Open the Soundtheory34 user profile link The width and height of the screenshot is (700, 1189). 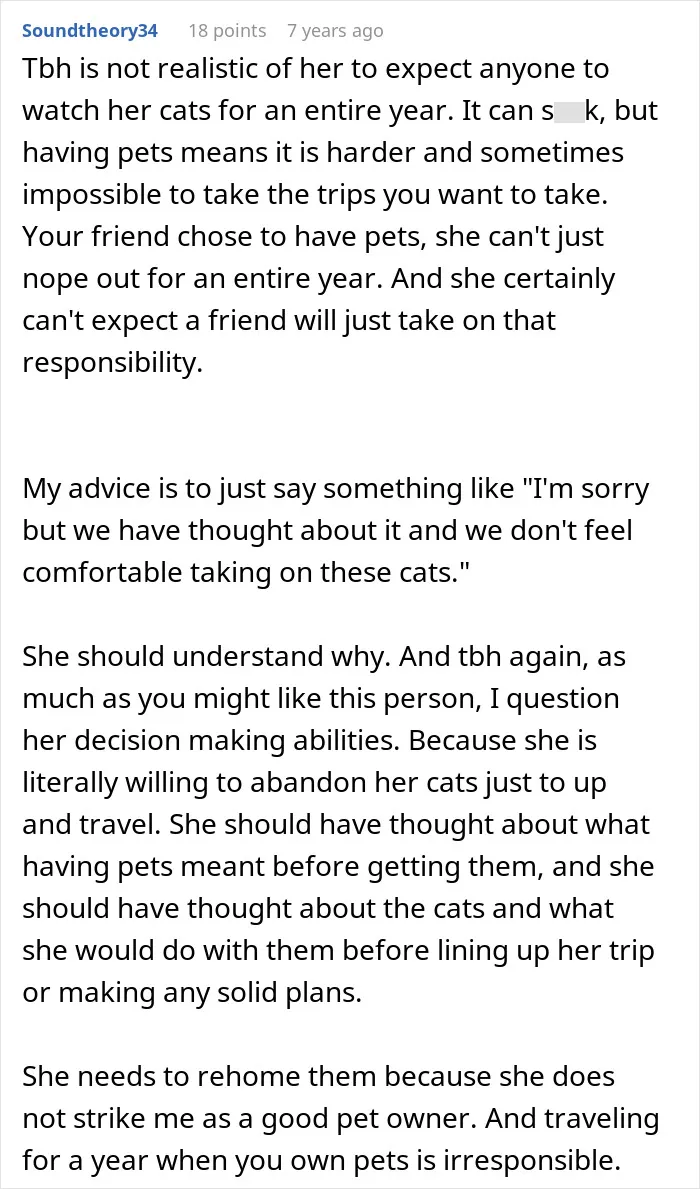90,31
